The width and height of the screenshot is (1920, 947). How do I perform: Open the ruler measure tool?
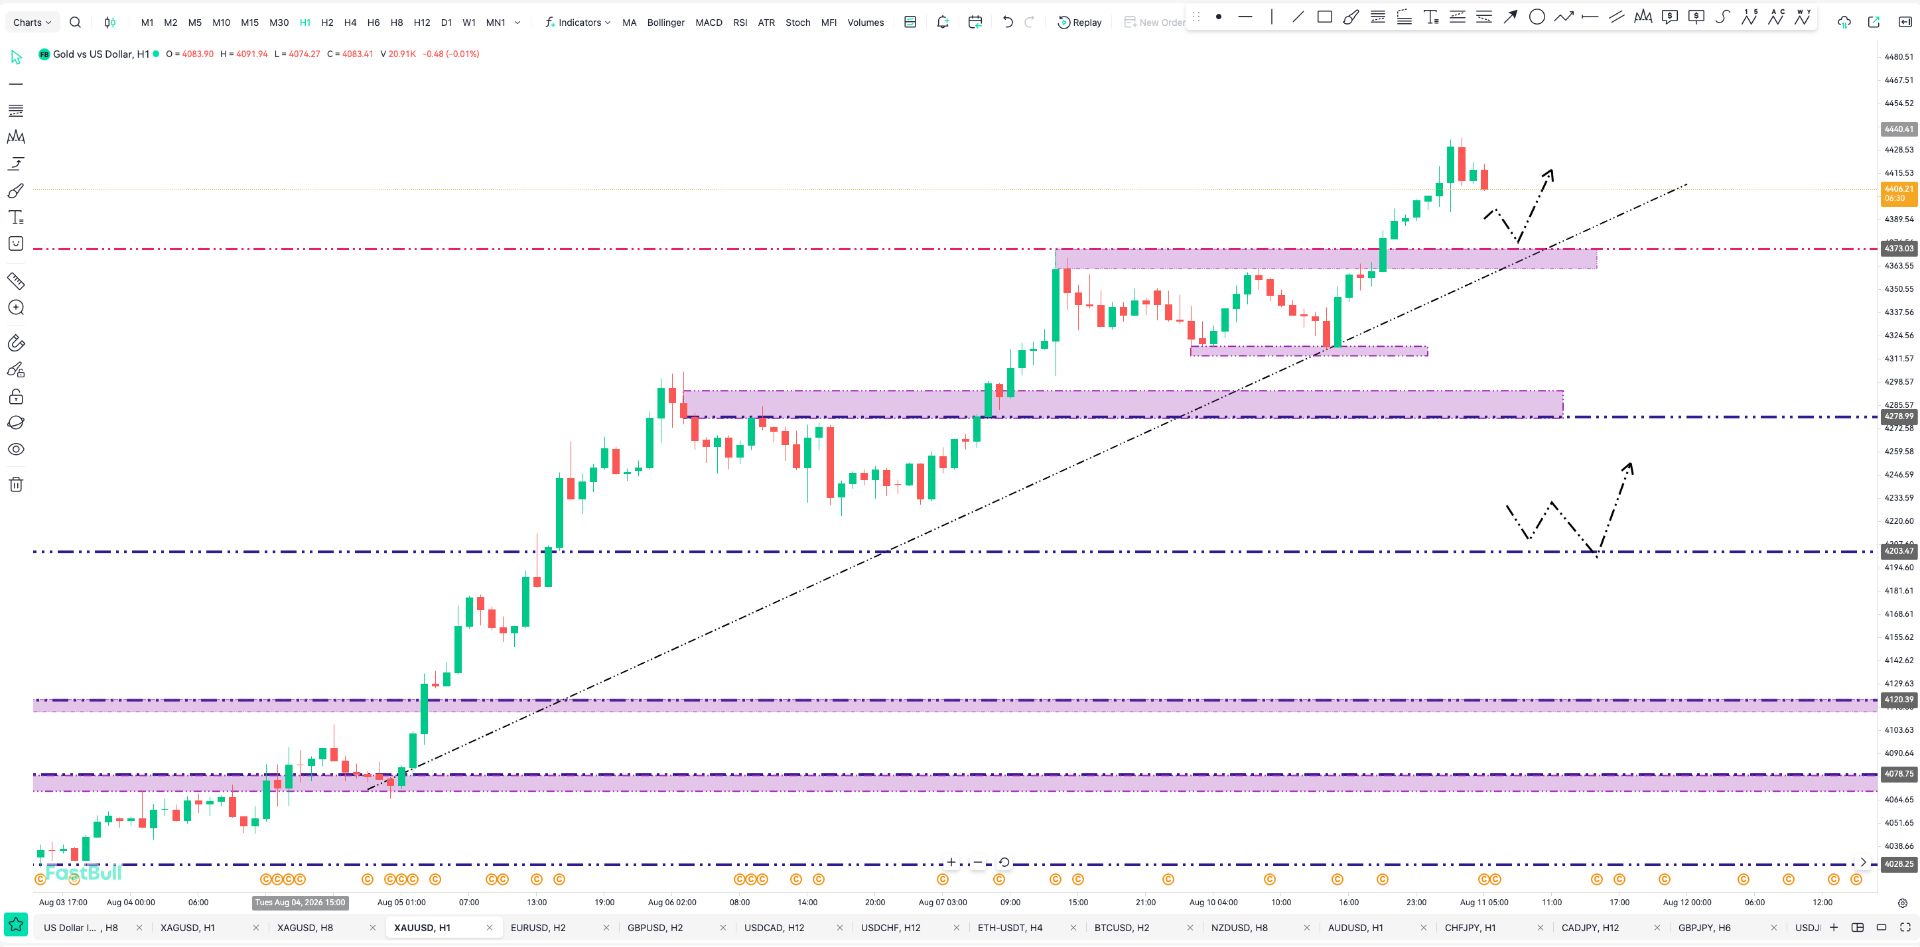pos(16,281)
